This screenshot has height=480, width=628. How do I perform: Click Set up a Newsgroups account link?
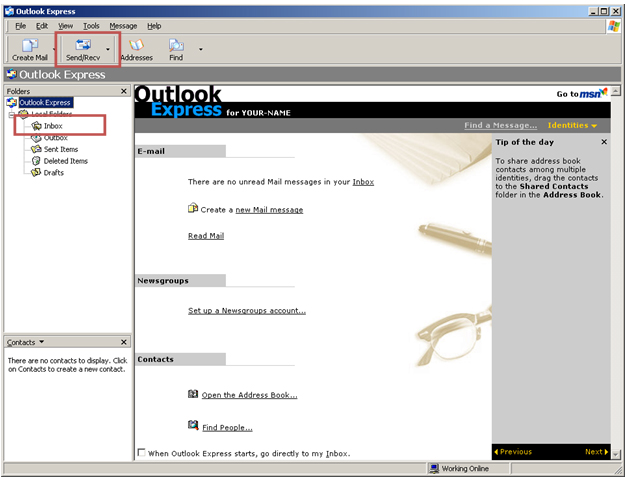tap(247, 311)
